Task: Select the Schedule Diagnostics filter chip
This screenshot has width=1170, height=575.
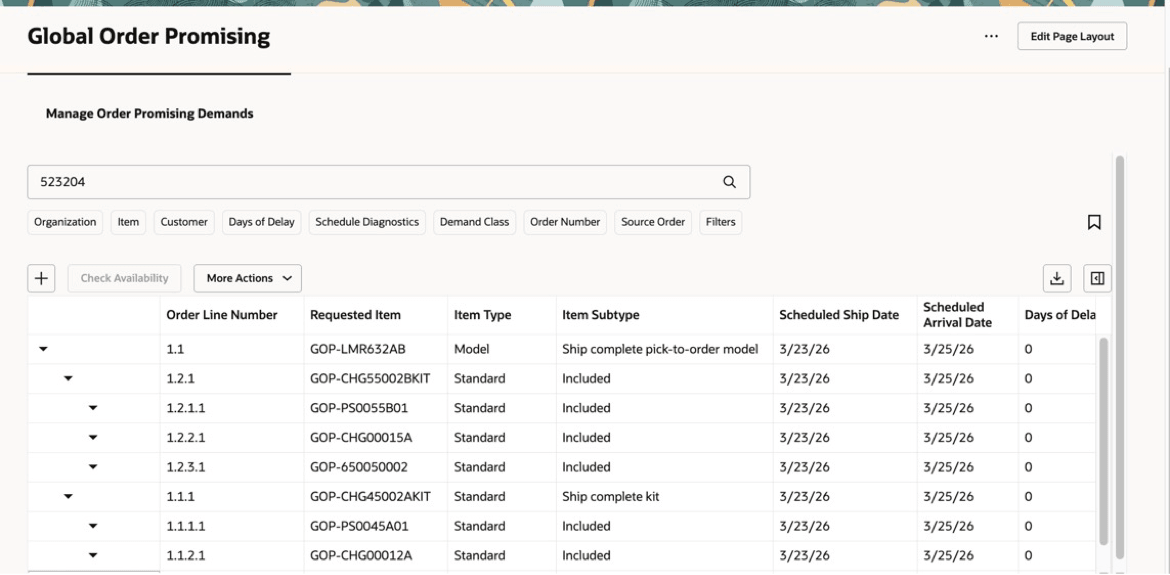Action: pyautogui.click(x=367, y=222)
